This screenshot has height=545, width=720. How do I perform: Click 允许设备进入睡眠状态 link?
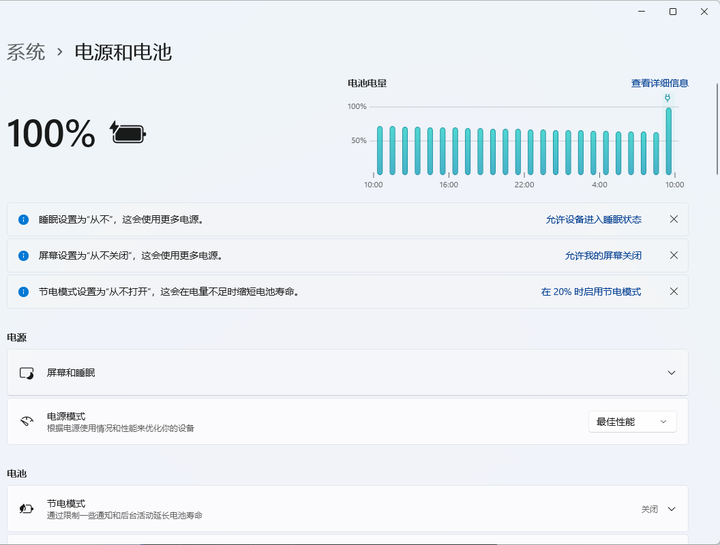pos(593,219)
